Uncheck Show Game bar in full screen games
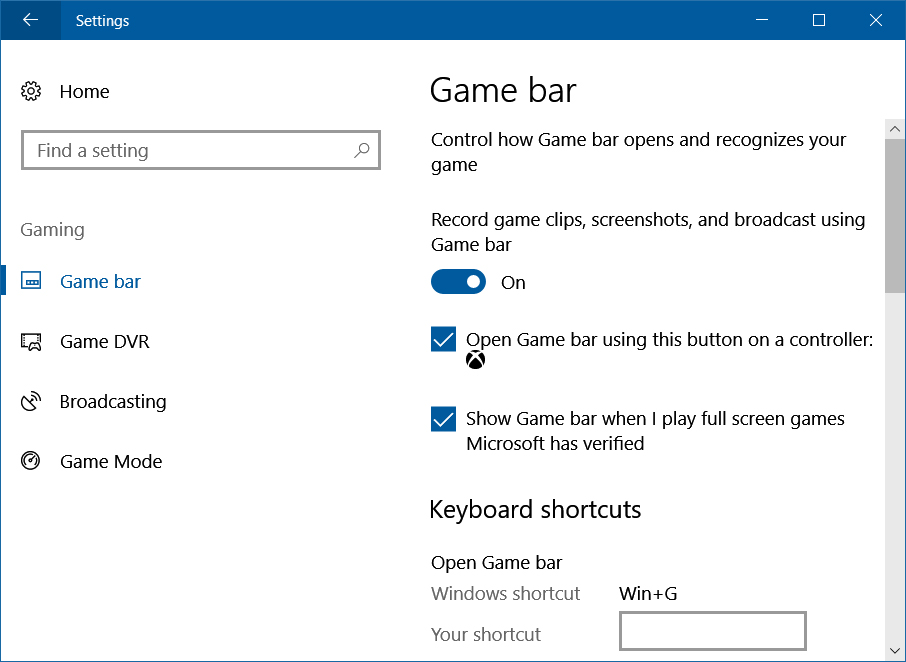The height and width of the screenshot is (662, 906). [443, 419]
